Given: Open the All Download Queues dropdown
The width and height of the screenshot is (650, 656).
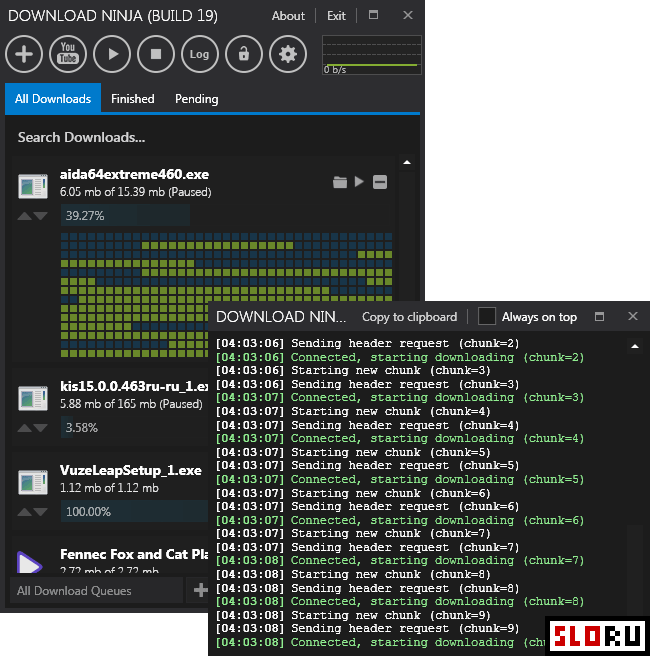Looking at the screenshot, I should pyautogui.click(x=97, y=590).
